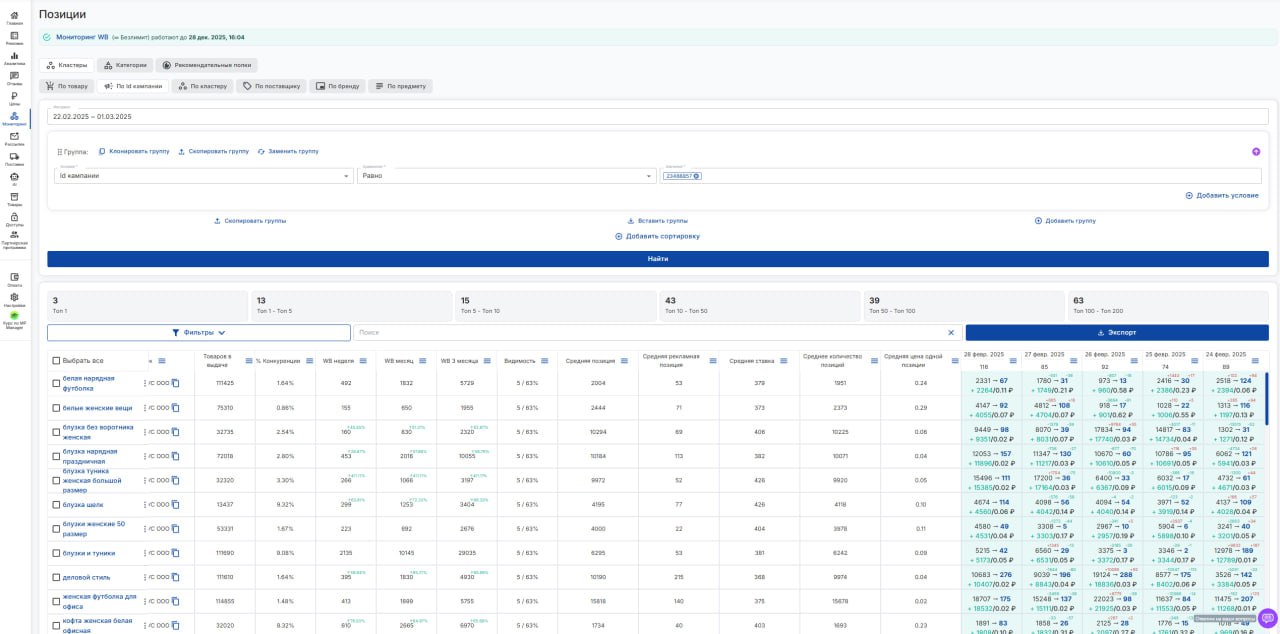The width and height of the screenshot is (1280, 634).
Task: Tick the checkbox for 'блузка шелк'
Action: [57, 505]
